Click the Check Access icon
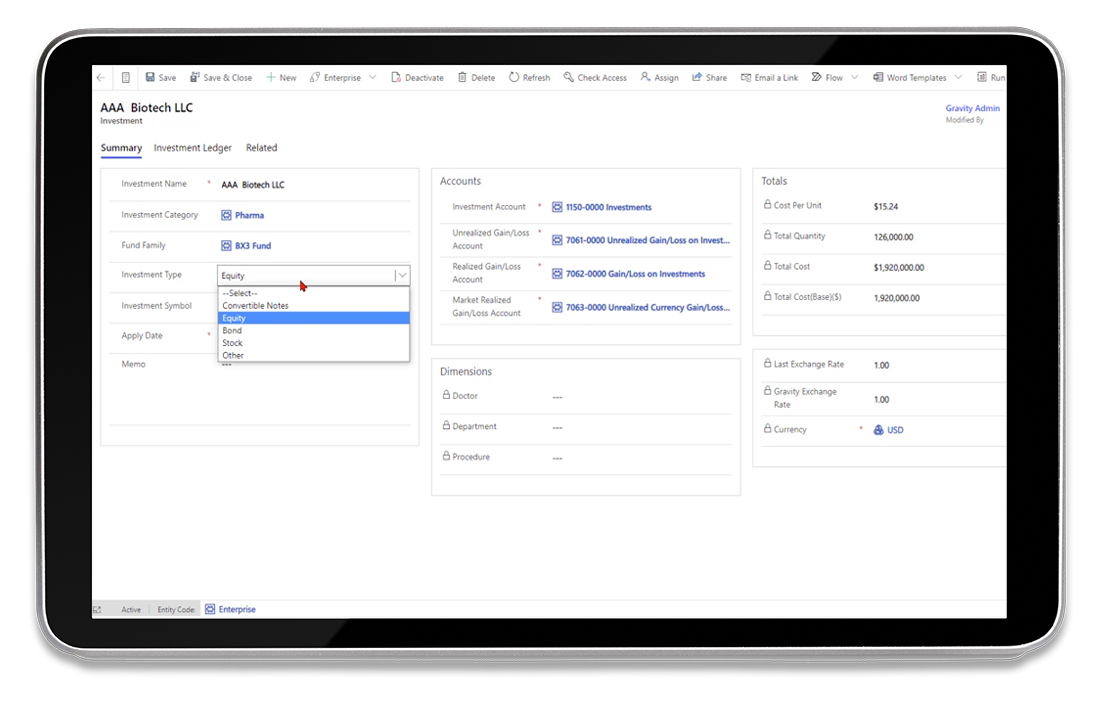Image resolution: width=1100 pixels, height=720 pixels. [568, 77]
